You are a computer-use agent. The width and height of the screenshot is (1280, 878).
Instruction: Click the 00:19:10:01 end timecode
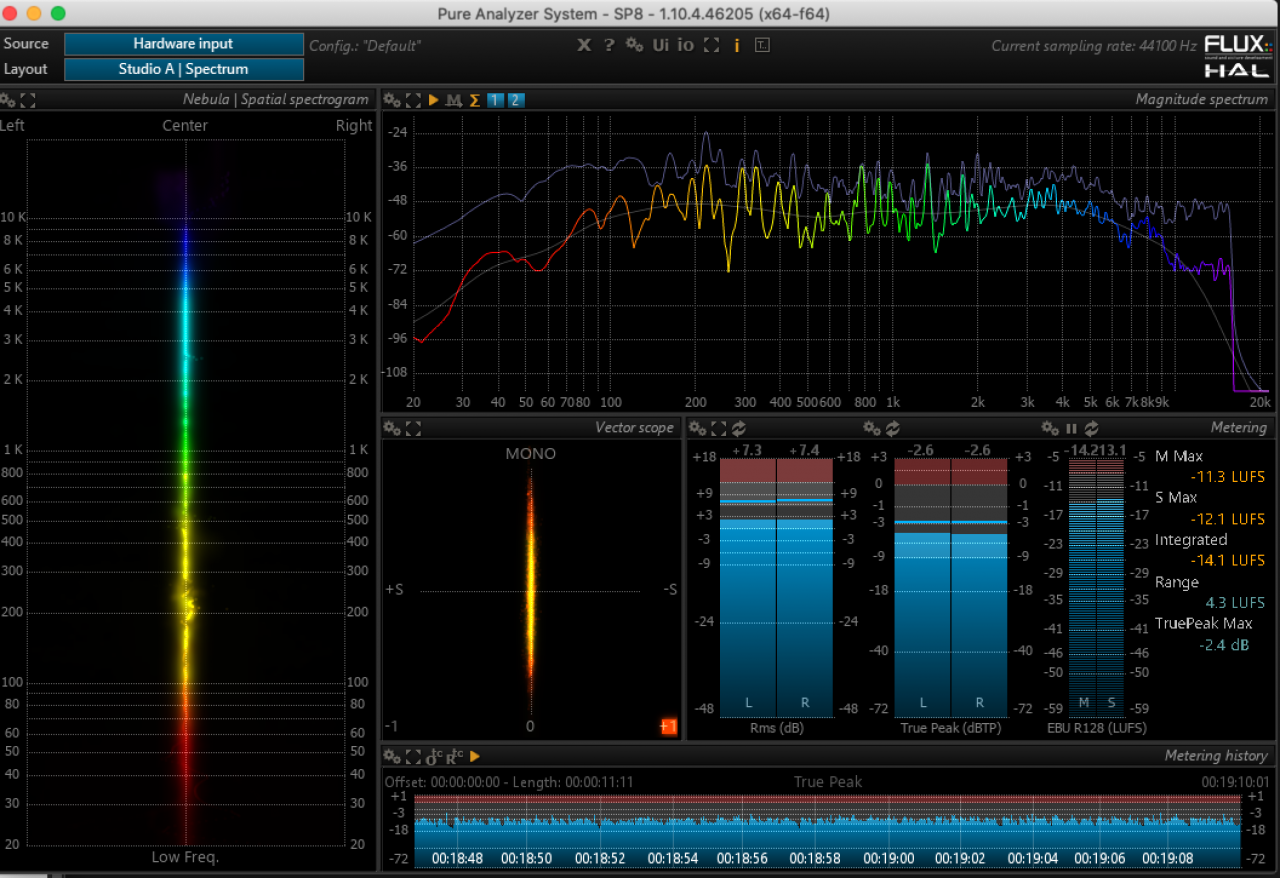pos(1235,782)
